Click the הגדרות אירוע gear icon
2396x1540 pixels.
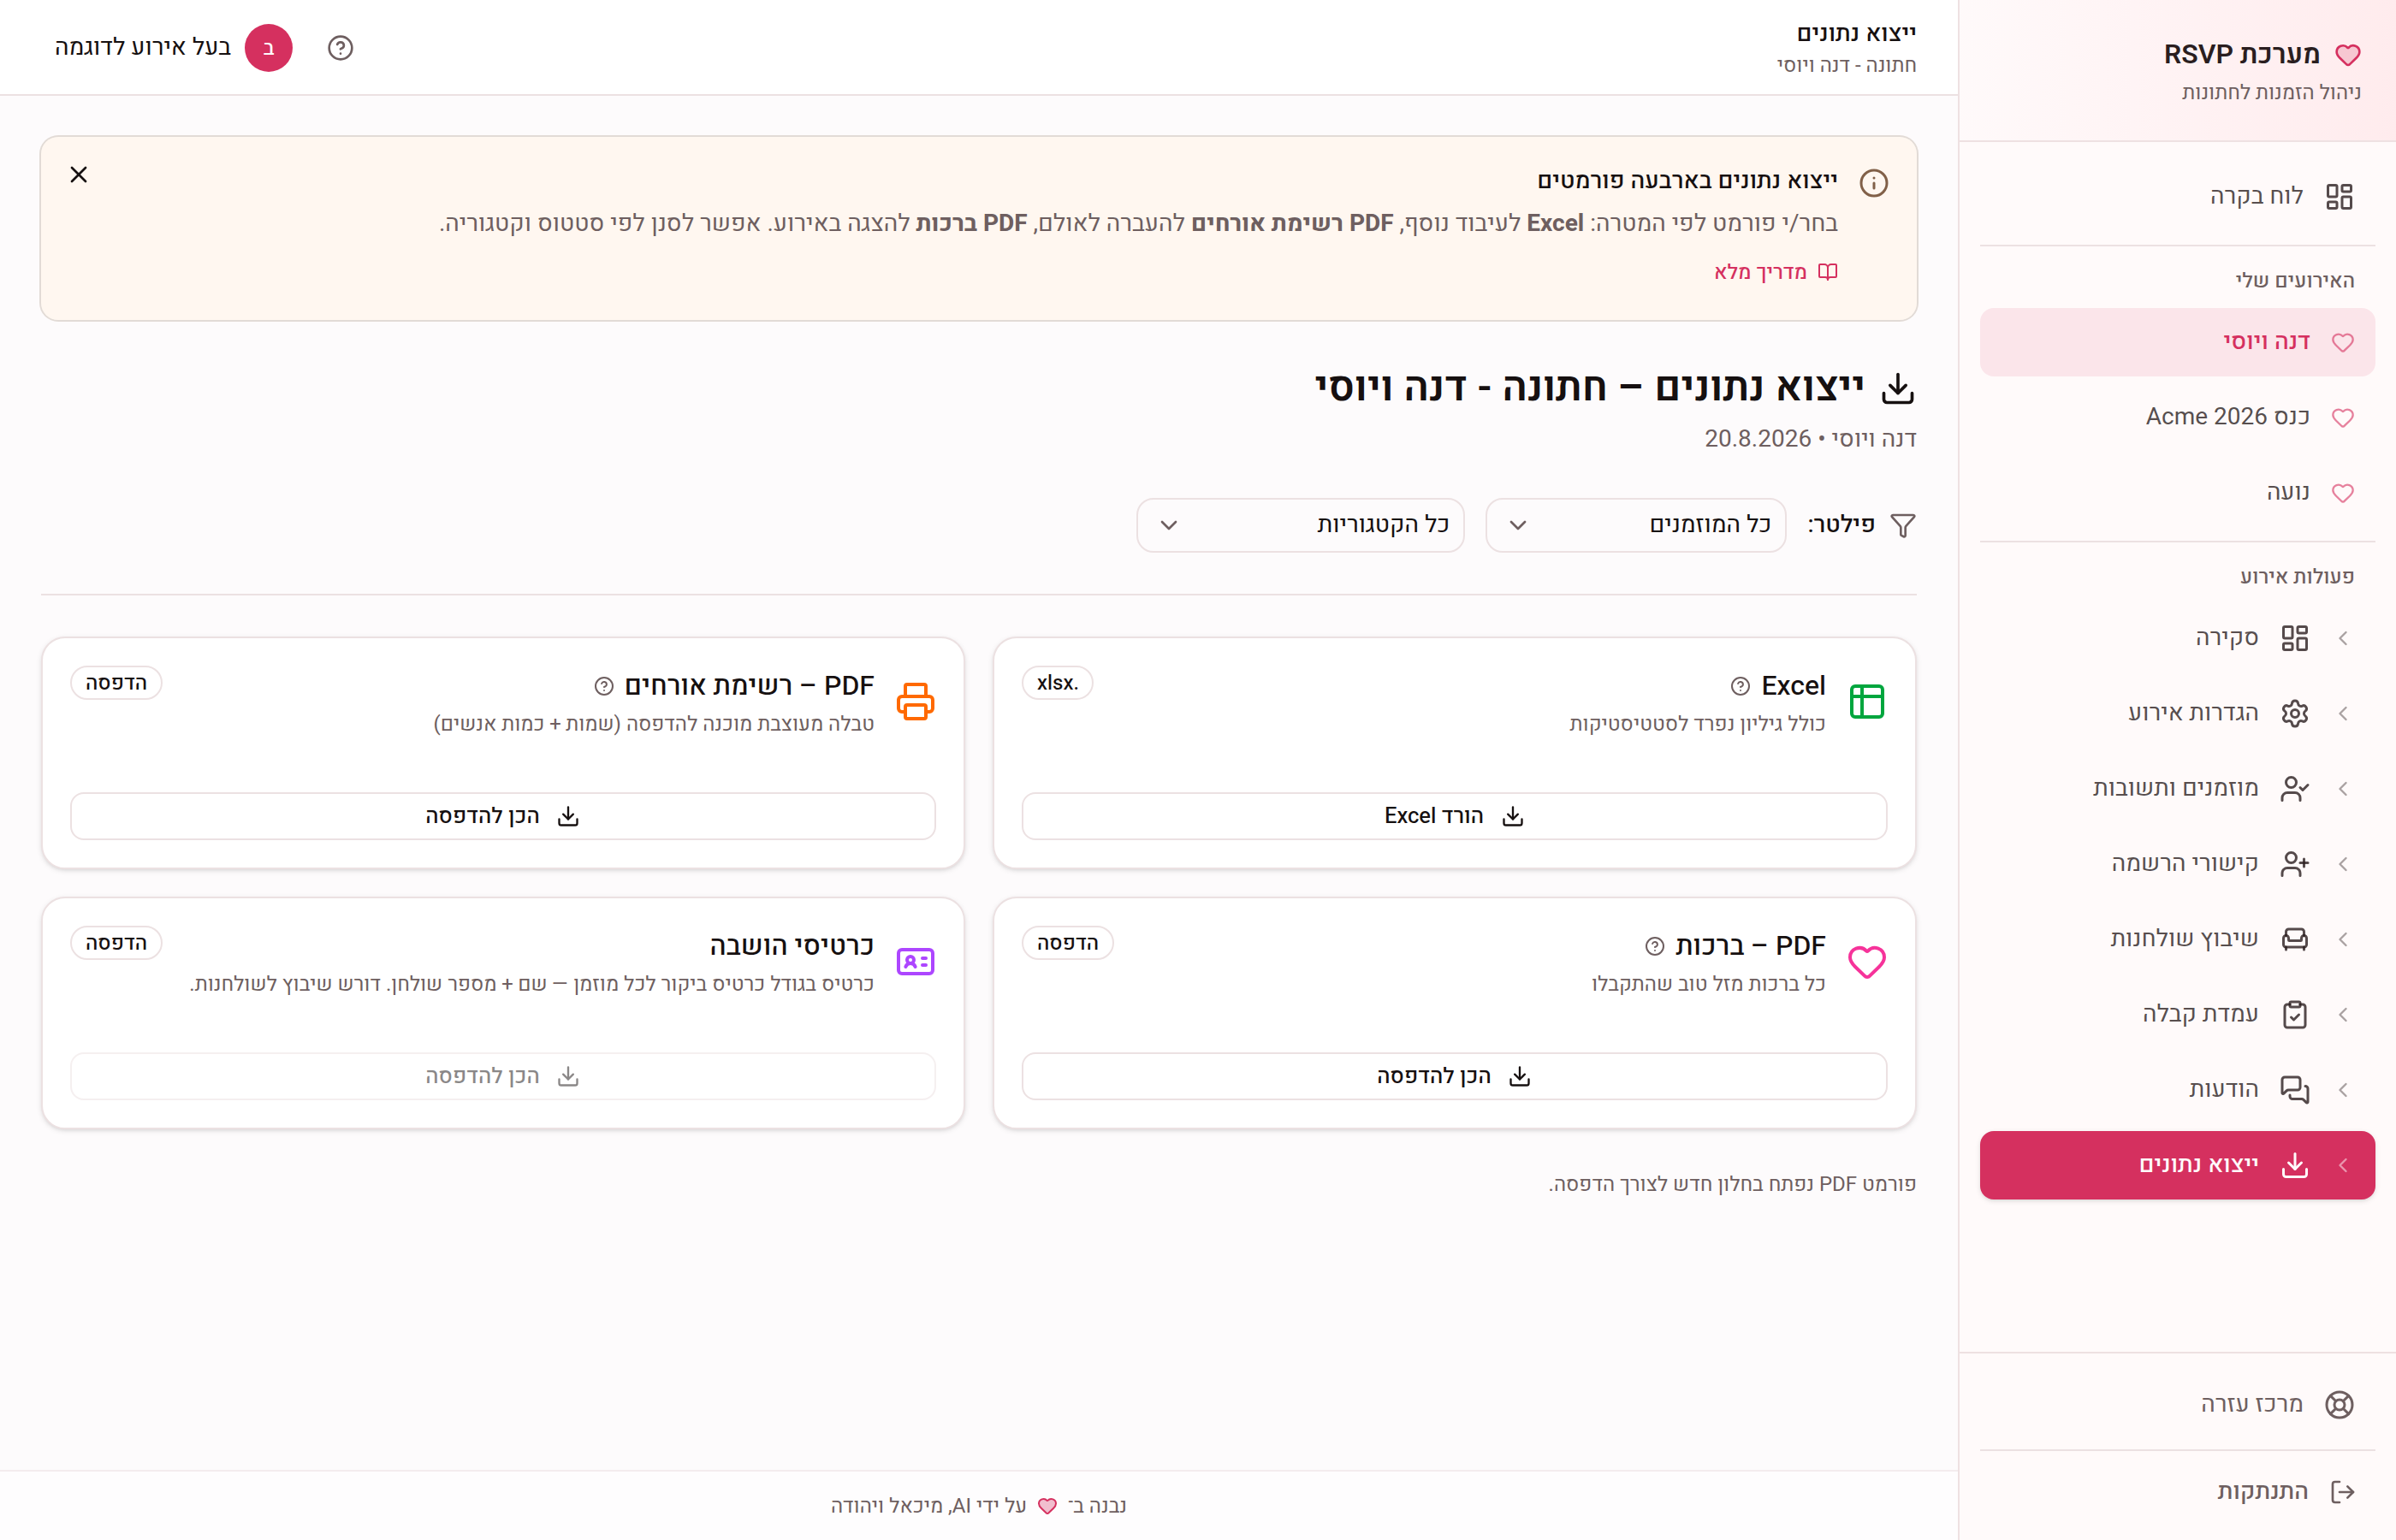pyautogui.click(x=2295, y=713)
